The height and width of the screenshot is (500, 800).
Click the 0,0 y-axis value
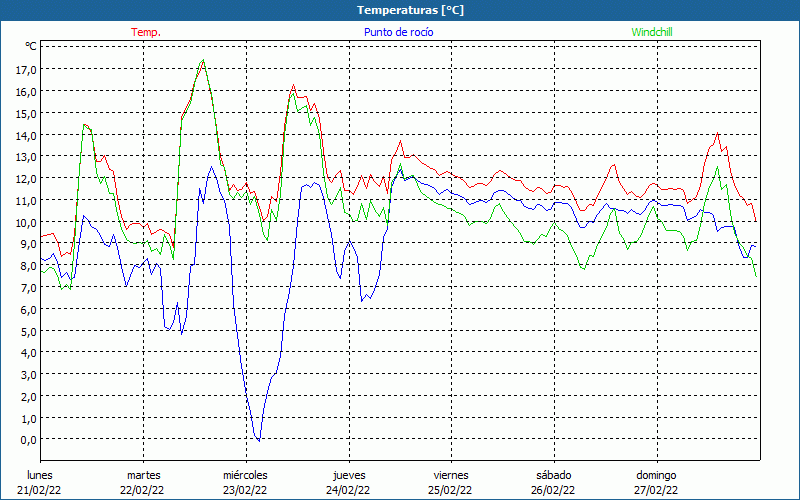click(x=28, y=439)
